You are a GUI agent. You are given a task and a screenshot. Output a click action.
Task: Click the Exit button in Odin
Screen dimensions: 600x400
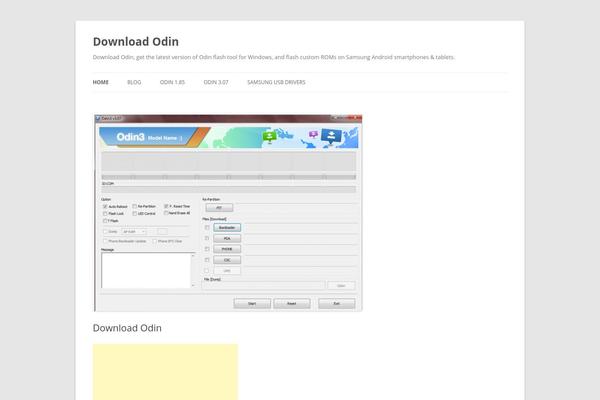(337, 304)
